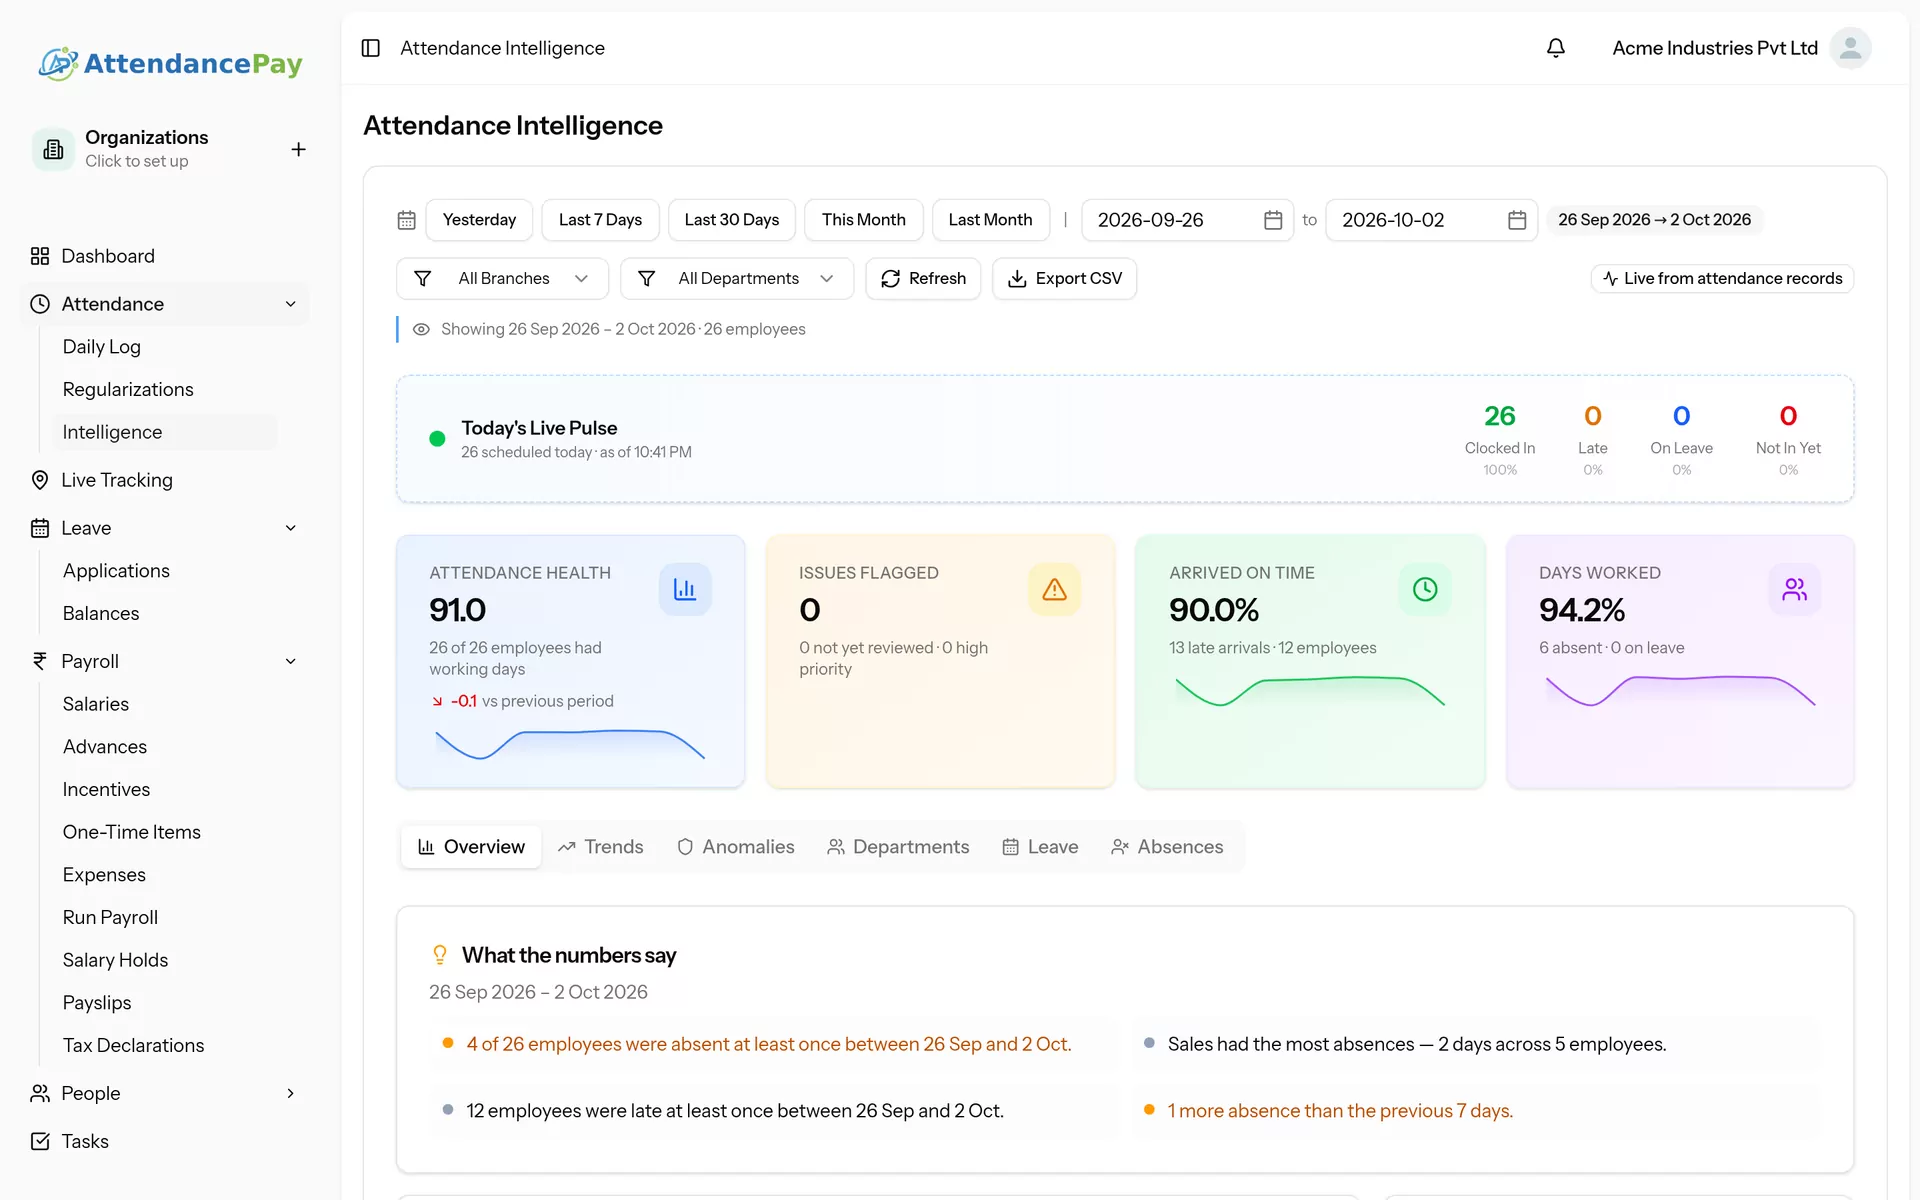Open Live Tracking in sidebar
This screenshot has height=1200, width=1920.
(x=164, y=480)
